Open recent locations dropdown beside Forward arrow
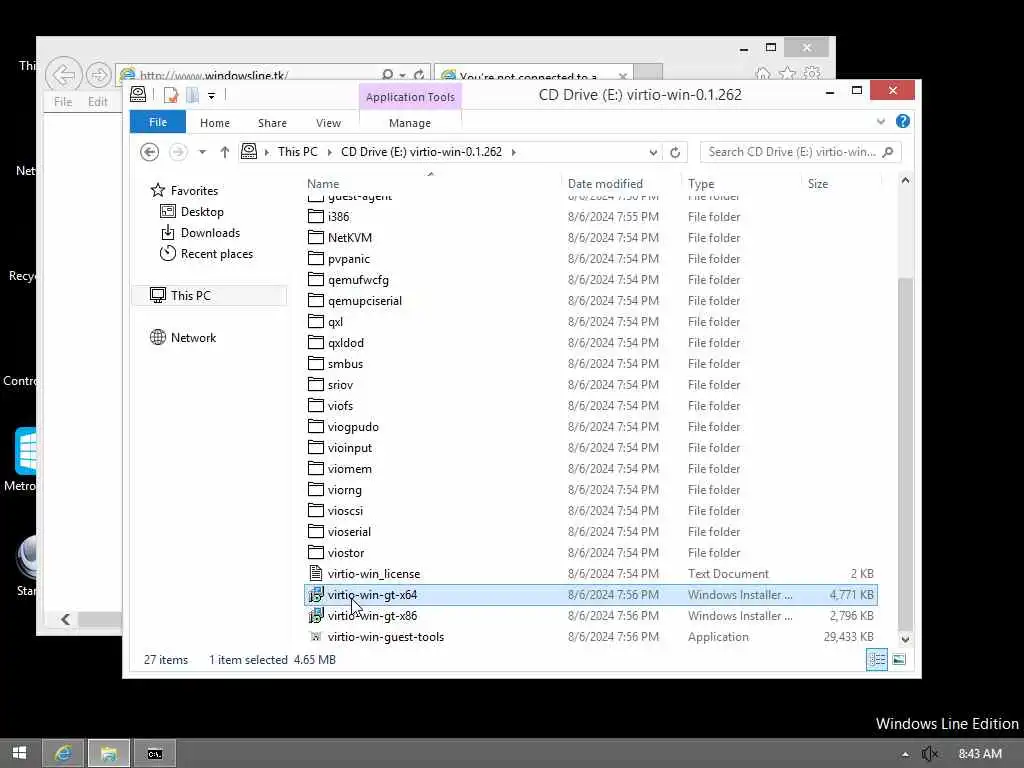 [202, 152]
